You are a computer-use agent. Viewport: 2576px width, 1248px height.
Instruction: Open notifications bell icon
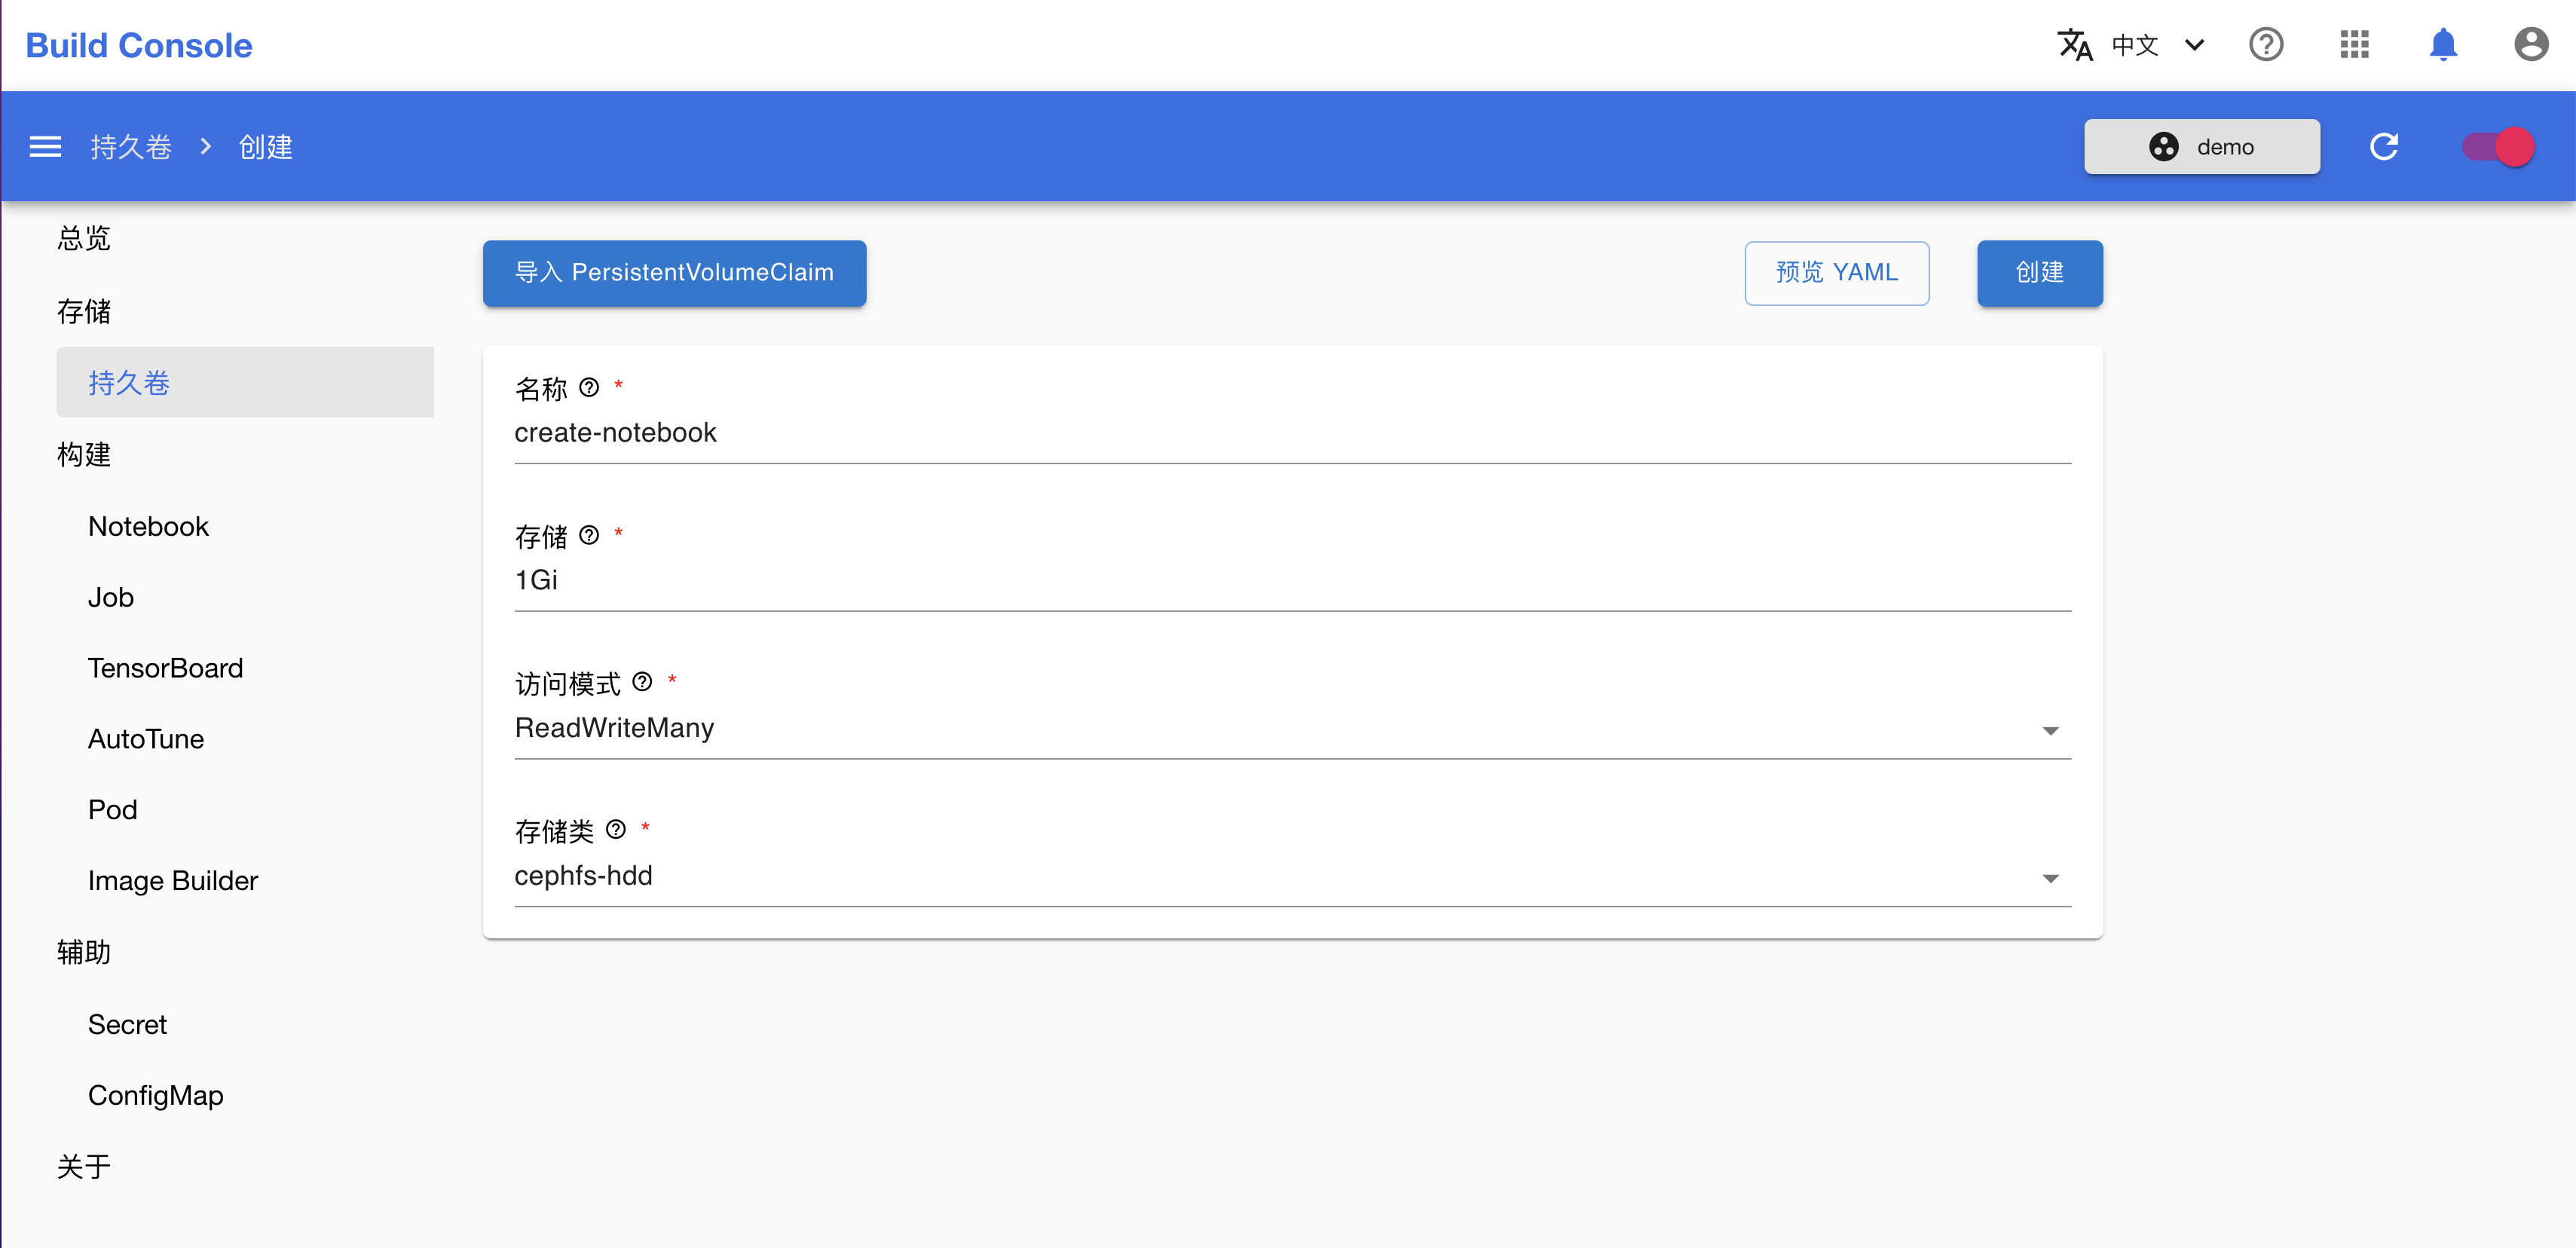[x=2443, y=45]
